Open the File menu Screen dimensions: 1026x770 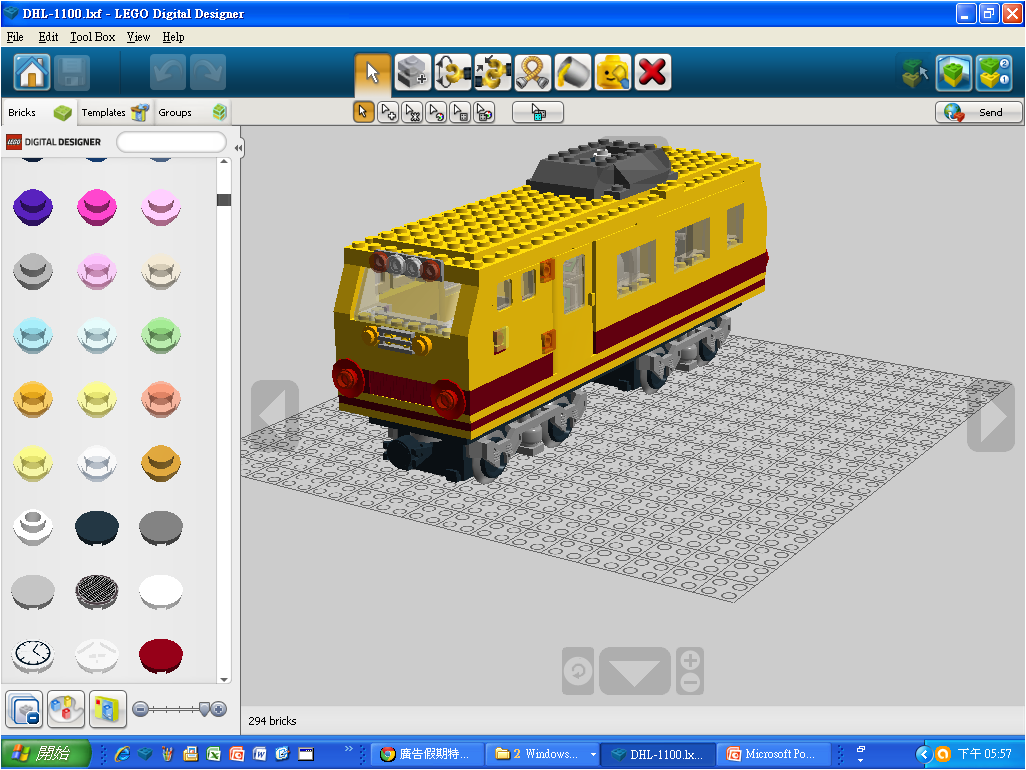(x=15, y=37)
